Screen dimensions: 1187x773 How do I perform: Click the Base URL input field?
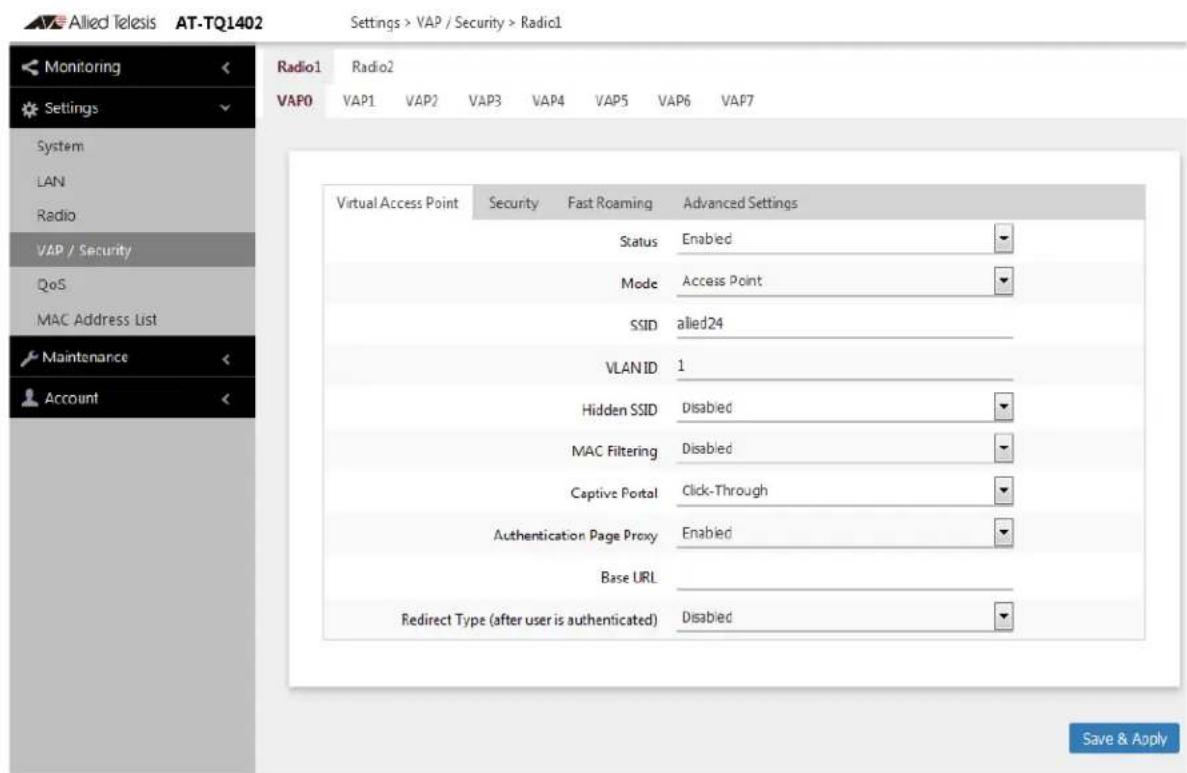point(845,577)
